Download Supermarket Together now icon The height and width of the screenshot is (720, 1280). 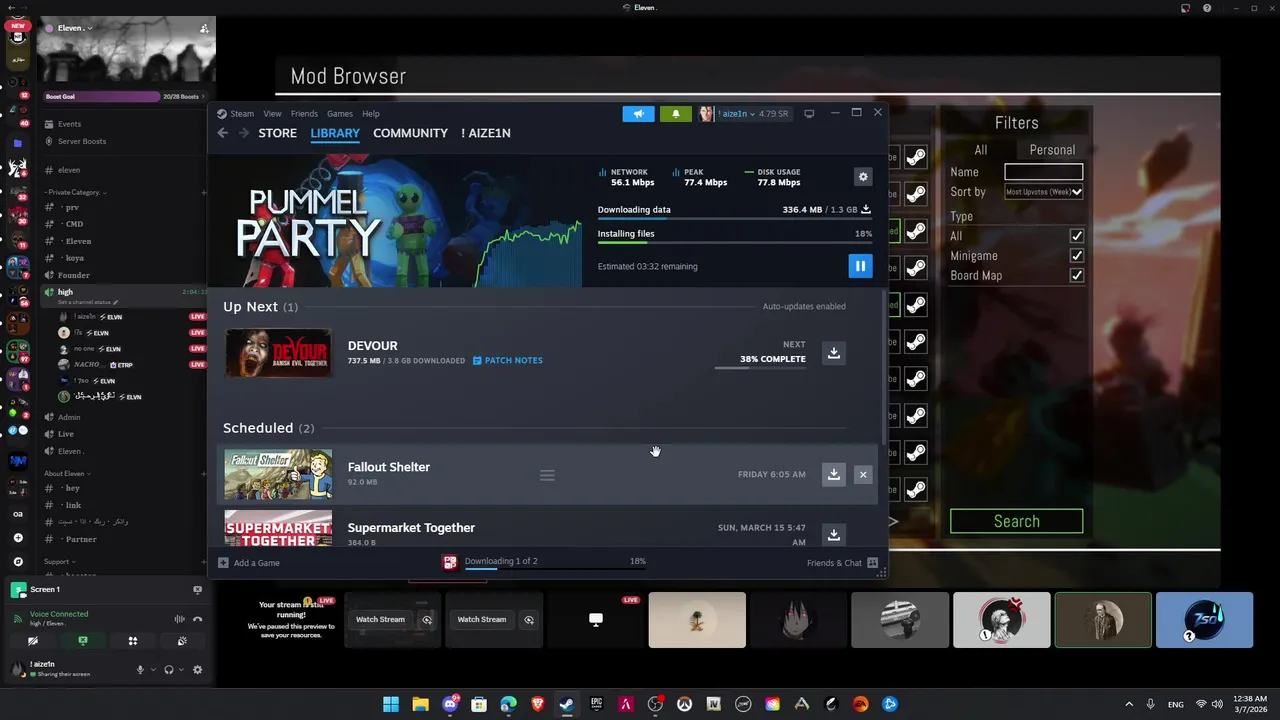click(x=833, y=535)
